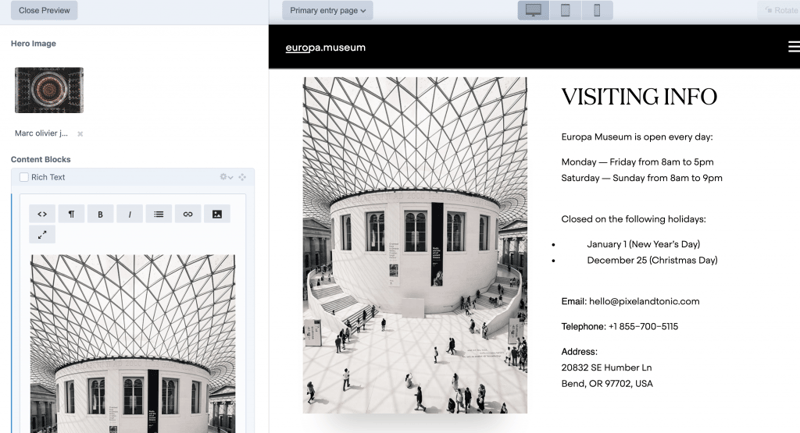Open the Primary entry page dropdown
800x433 pixels.
click(x=327, y=11)
